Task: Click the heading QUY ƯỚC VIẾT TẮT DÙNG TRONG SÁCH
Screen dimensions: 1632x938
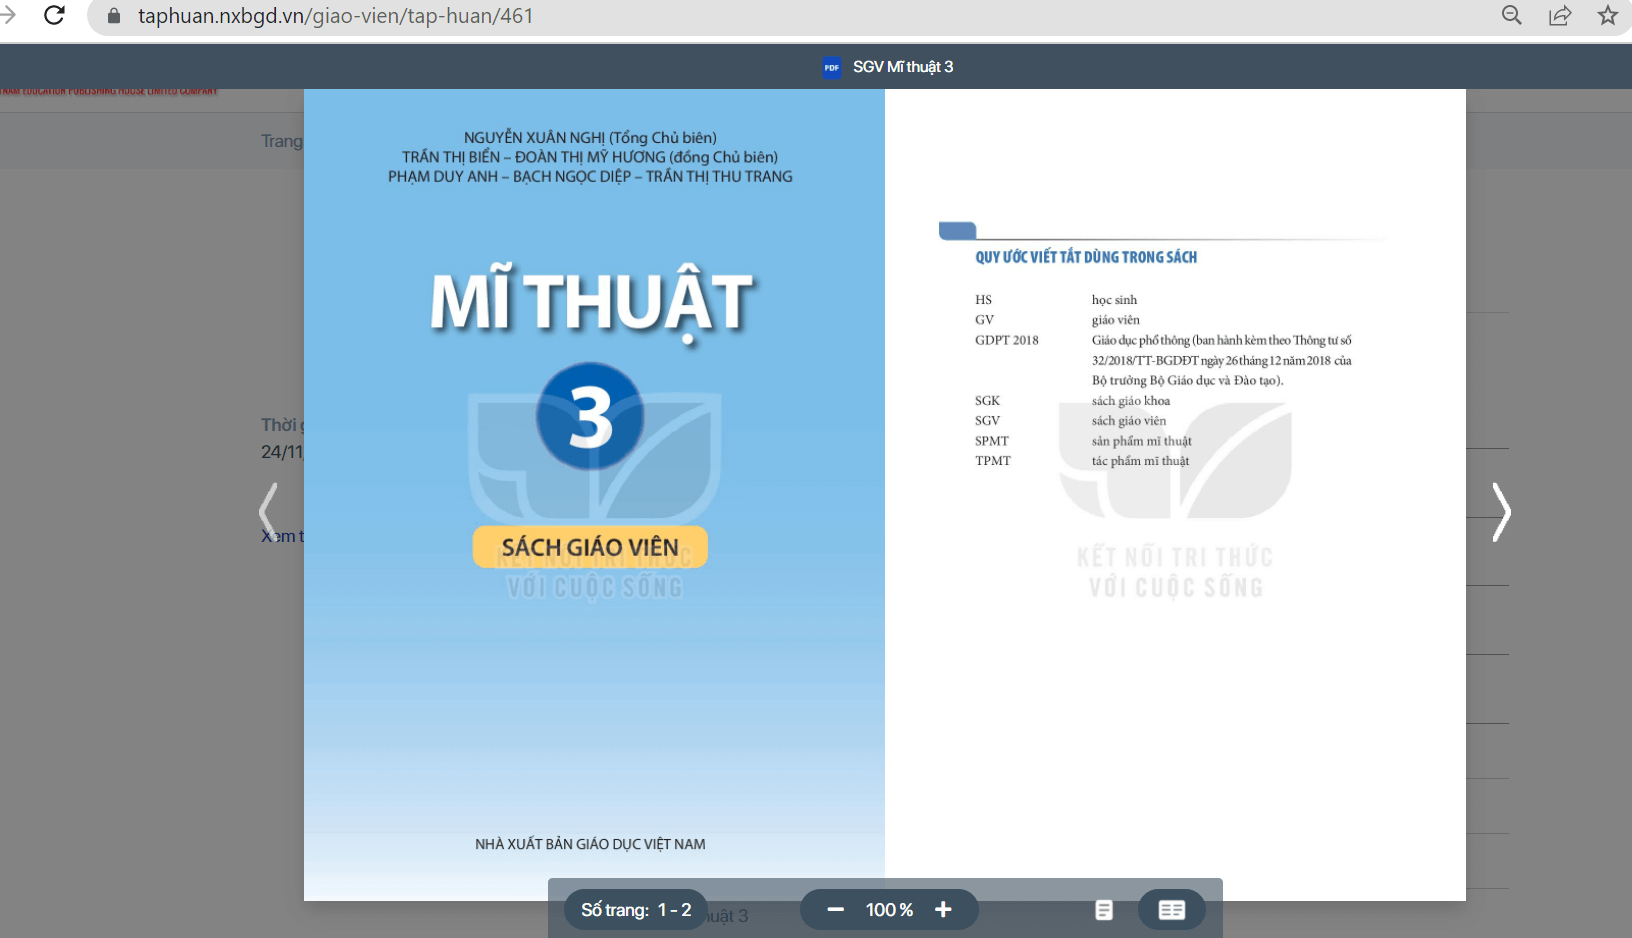Action: (1086, 257)
